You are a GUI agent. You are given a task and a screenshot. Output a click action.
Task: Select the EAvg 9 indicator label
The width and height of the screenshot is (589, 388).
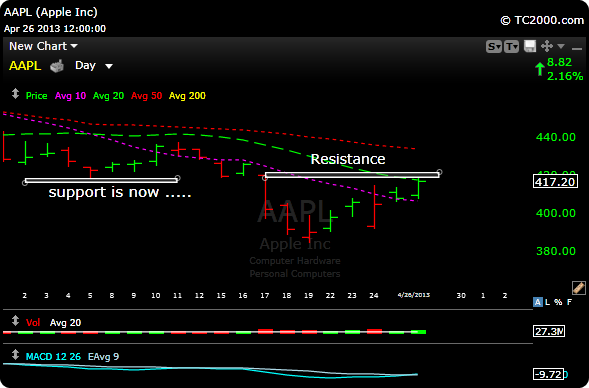103,356
